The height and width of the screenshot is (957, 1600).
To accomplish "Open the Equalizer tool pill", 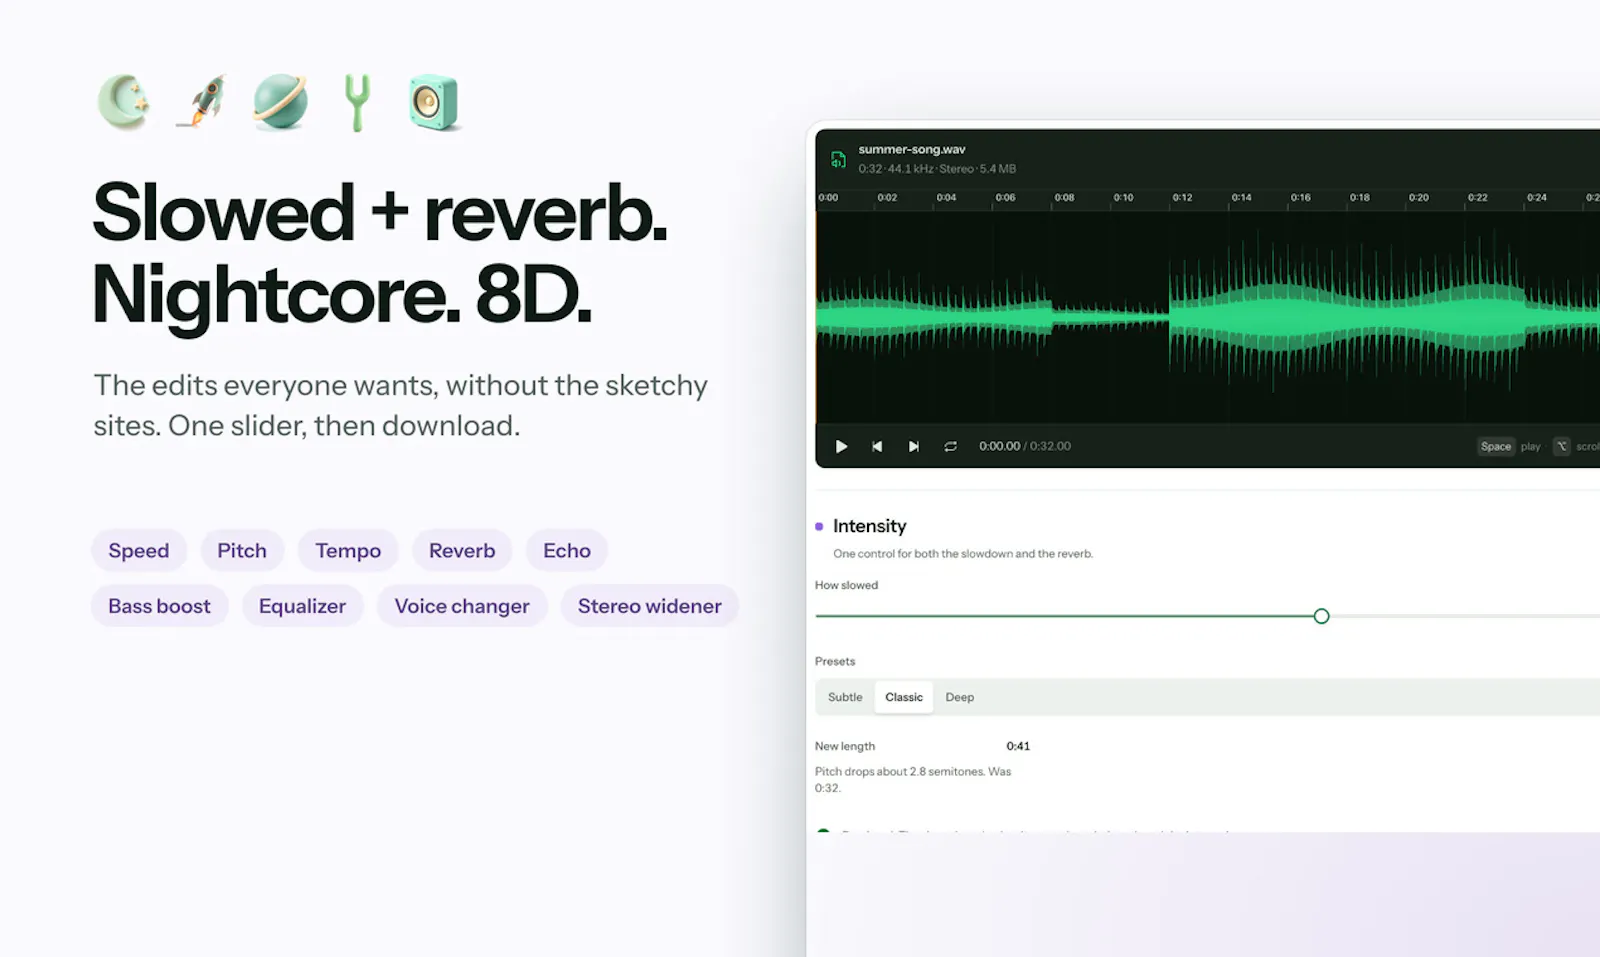I will pos(302,606).
